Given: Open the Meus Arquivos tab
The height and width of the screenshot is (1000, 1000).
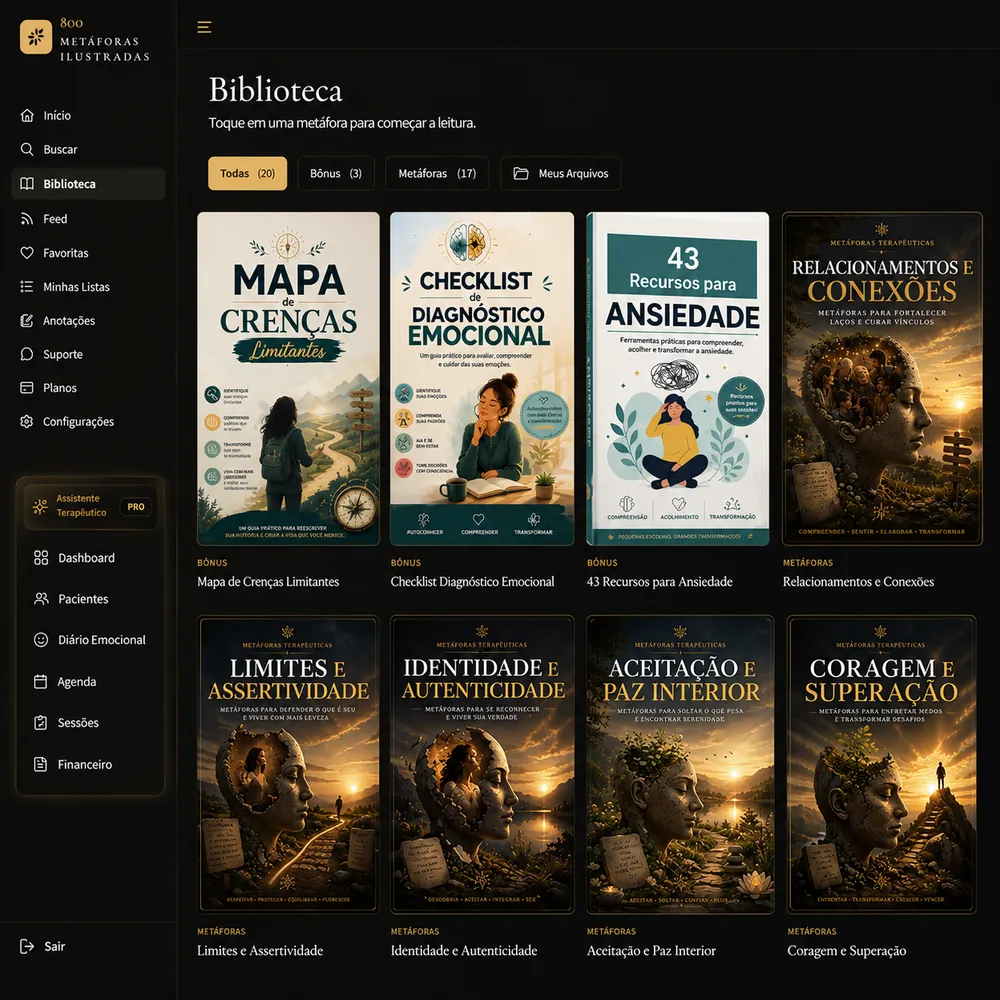Looking at the screenshot, I should 561,173.
